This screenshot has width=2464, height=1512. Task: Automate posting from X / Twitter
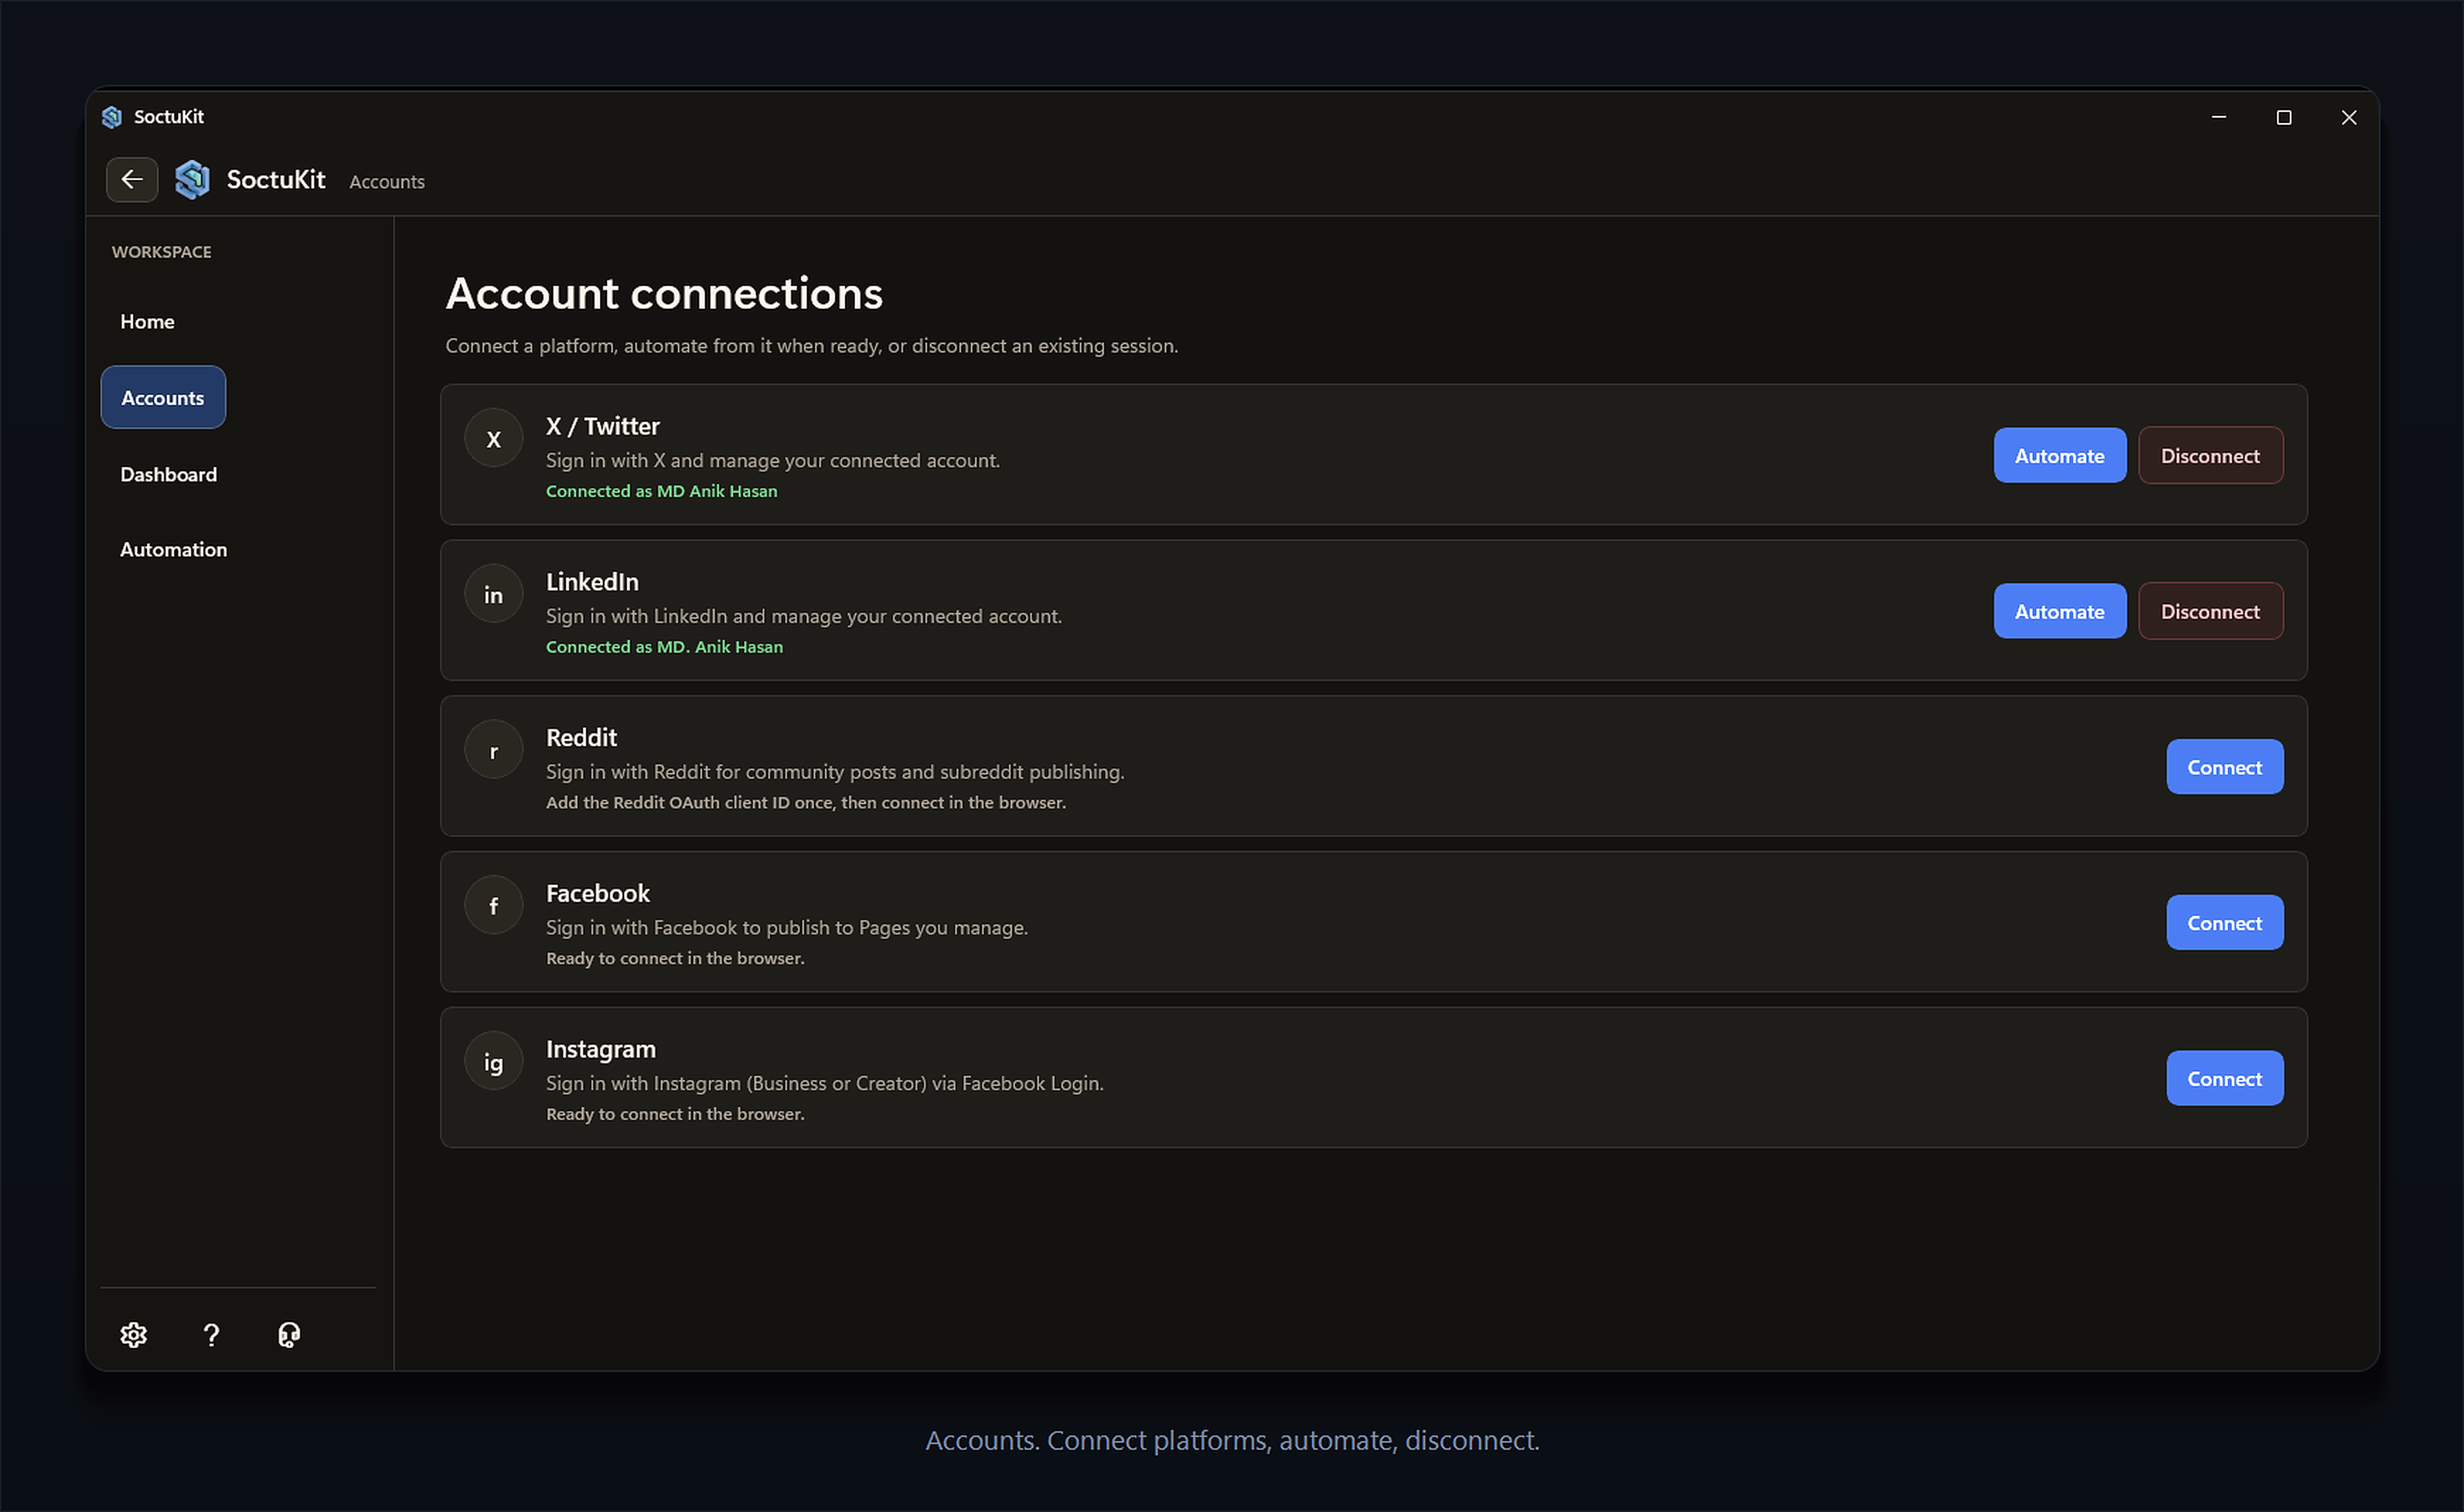click(2059, 455)
